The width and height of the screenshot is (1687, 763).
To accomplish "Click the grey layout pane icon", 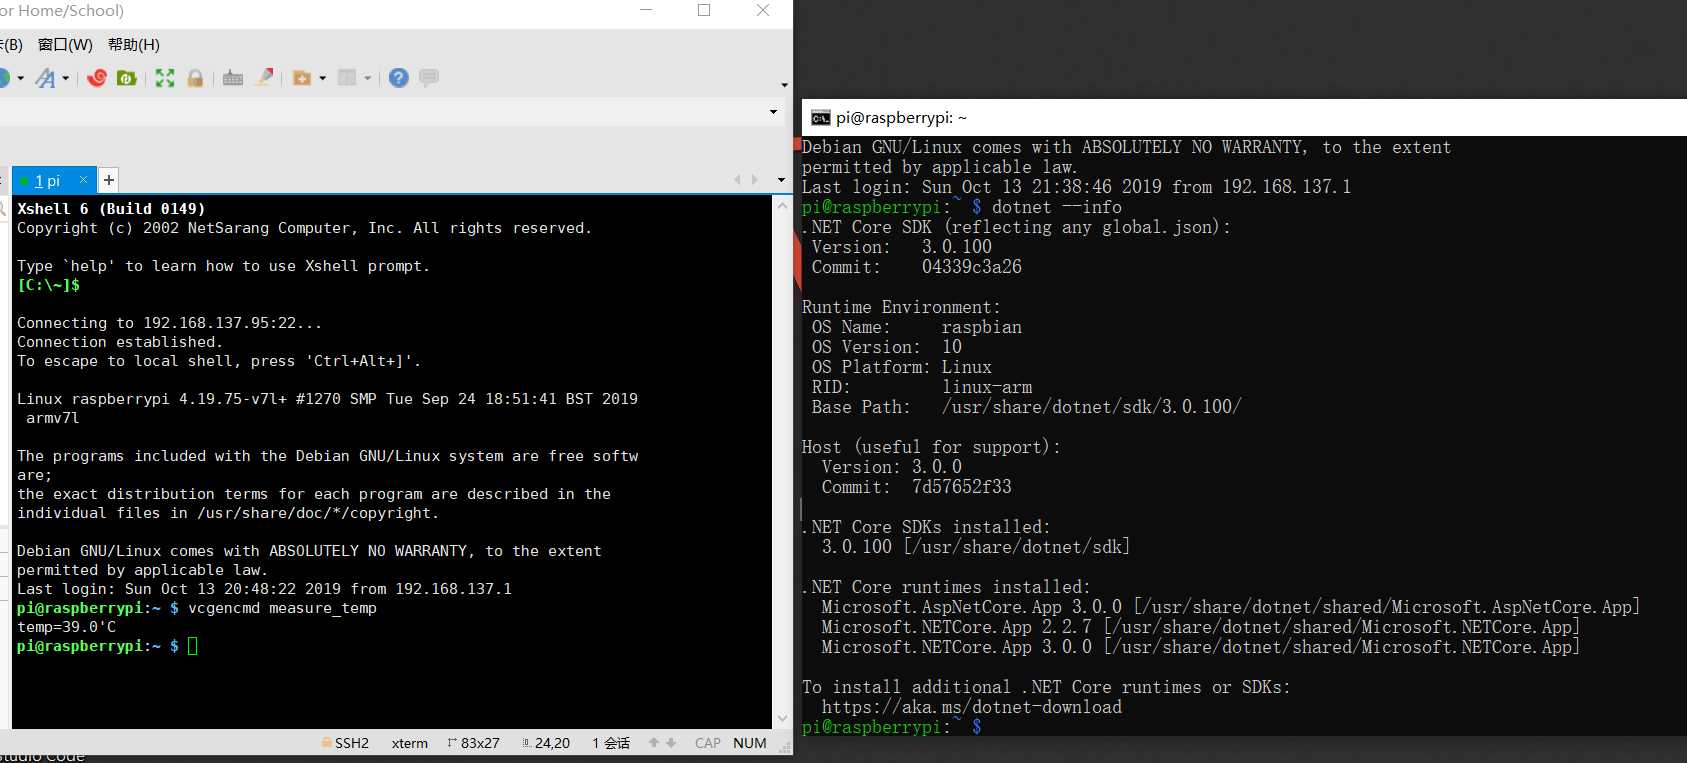I will click(347, 78).
